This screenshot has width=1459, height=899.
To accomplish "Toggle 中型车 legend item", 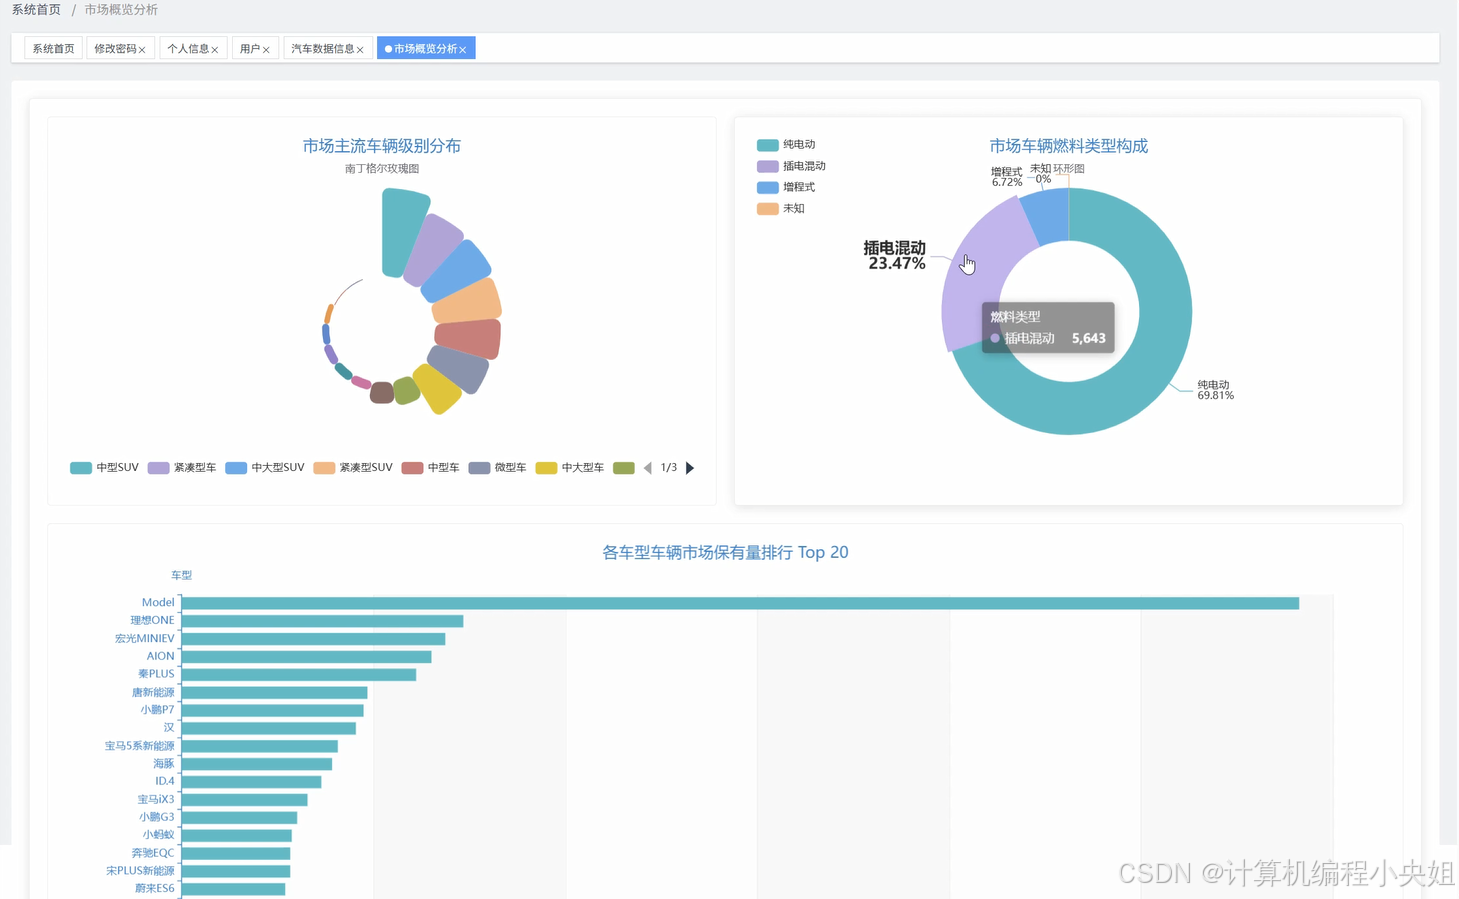I will coord(430,468).
